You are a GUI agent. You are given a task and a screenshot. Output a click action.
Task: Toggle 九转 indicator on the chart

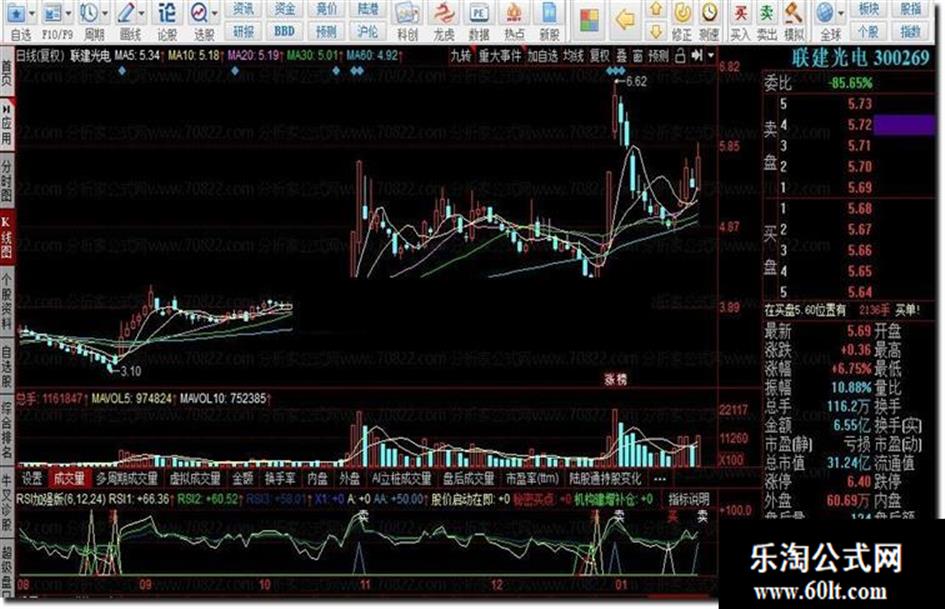pyautogui.click(x=460, y=56)
